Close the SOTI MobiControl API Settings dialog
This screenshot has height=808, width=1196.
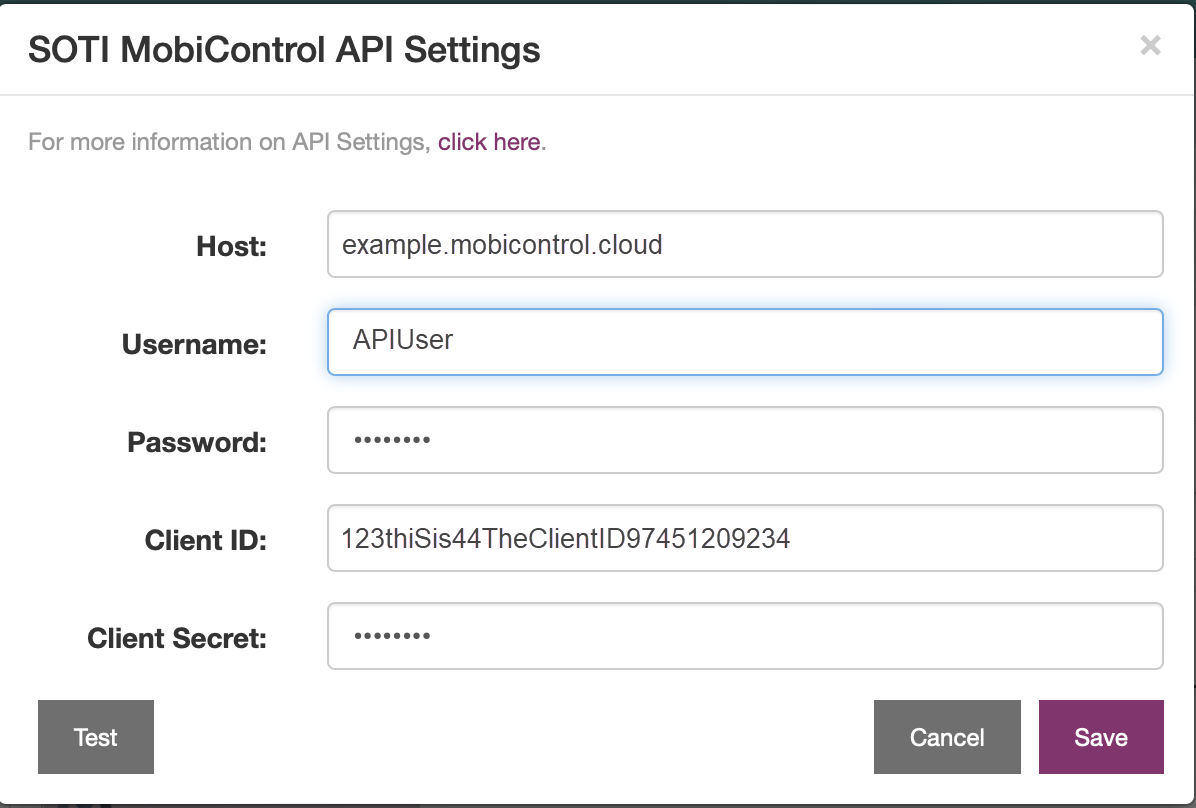tap(1150, 46)
